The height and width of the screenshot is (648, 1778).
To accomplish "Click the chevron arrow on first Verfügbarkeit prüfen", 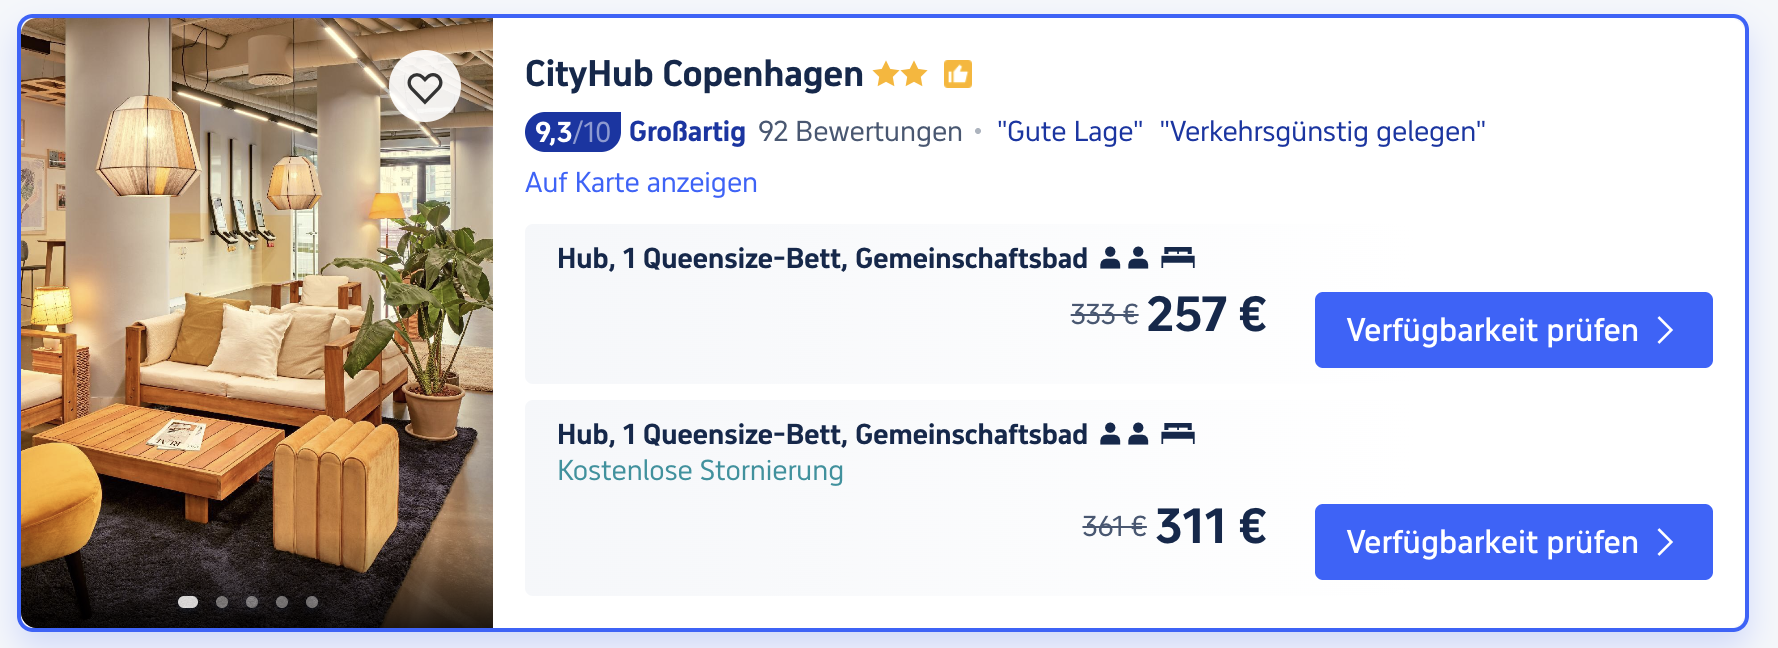I will point(1665,330).
